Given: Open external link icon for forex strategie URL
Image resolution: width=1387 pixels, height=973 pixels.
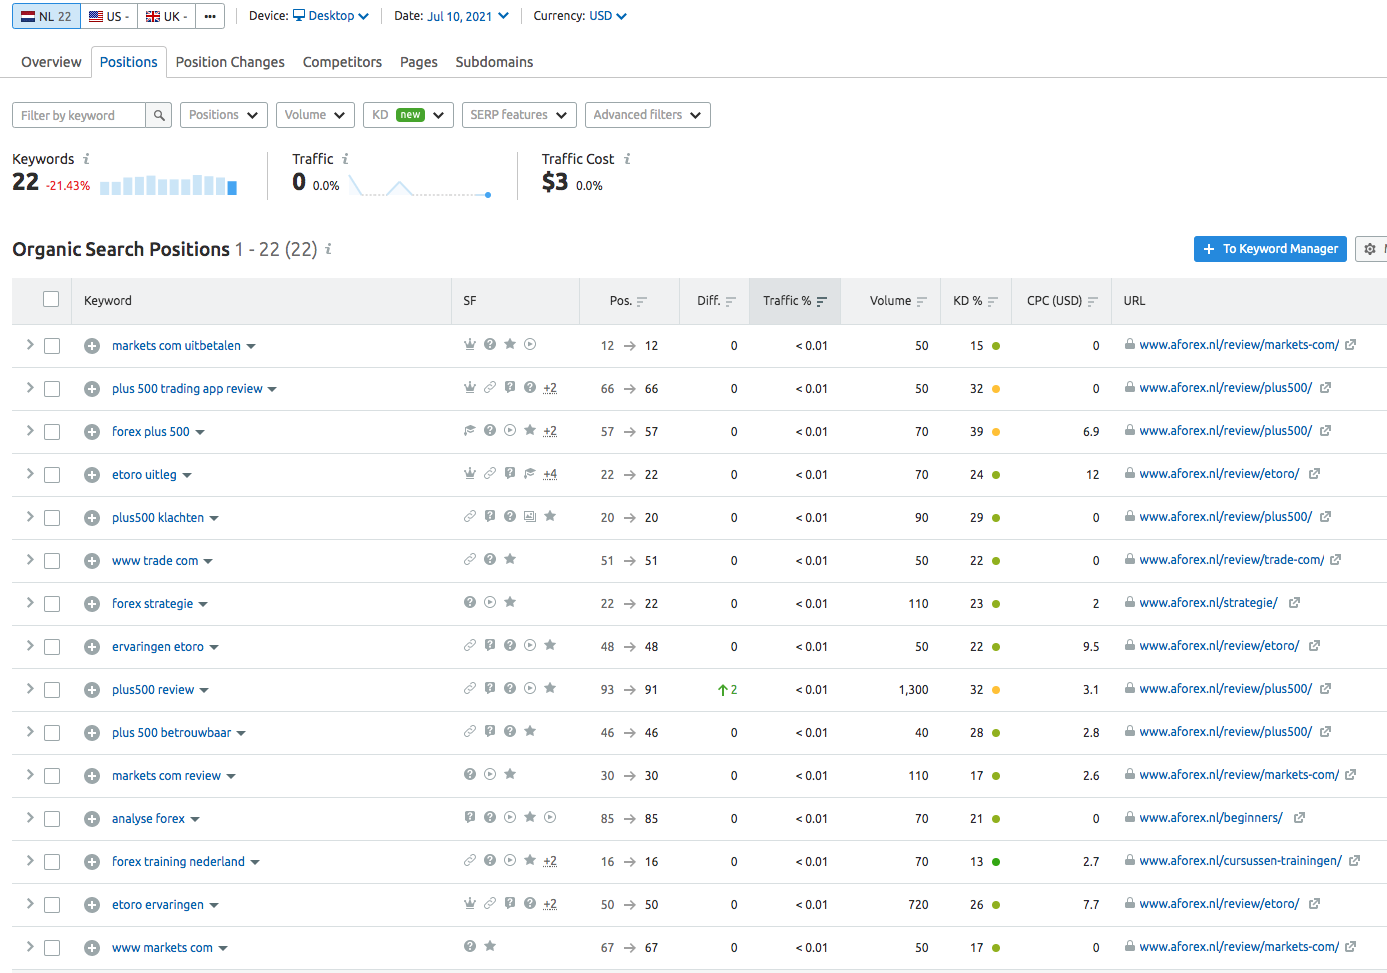Looking at the screenshot, I should point(1294,603).
